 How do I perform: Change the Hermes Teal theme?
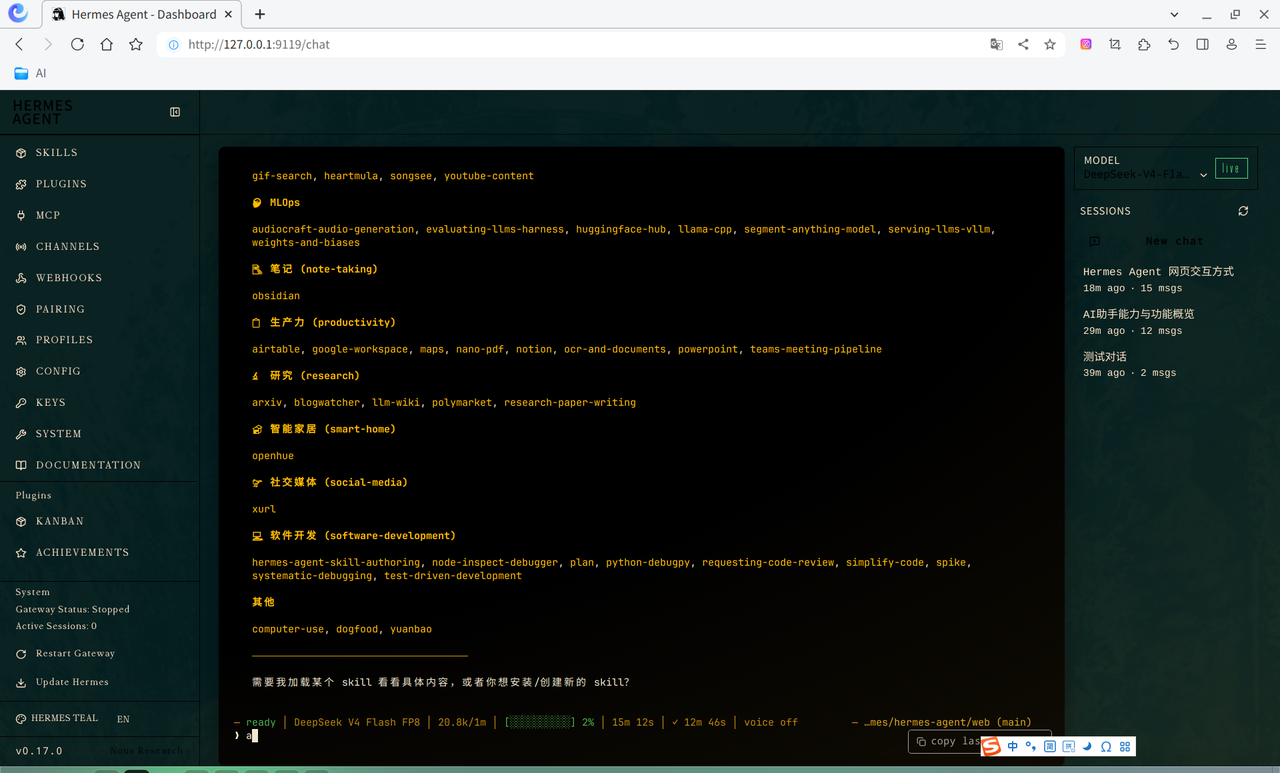(57, 719)
